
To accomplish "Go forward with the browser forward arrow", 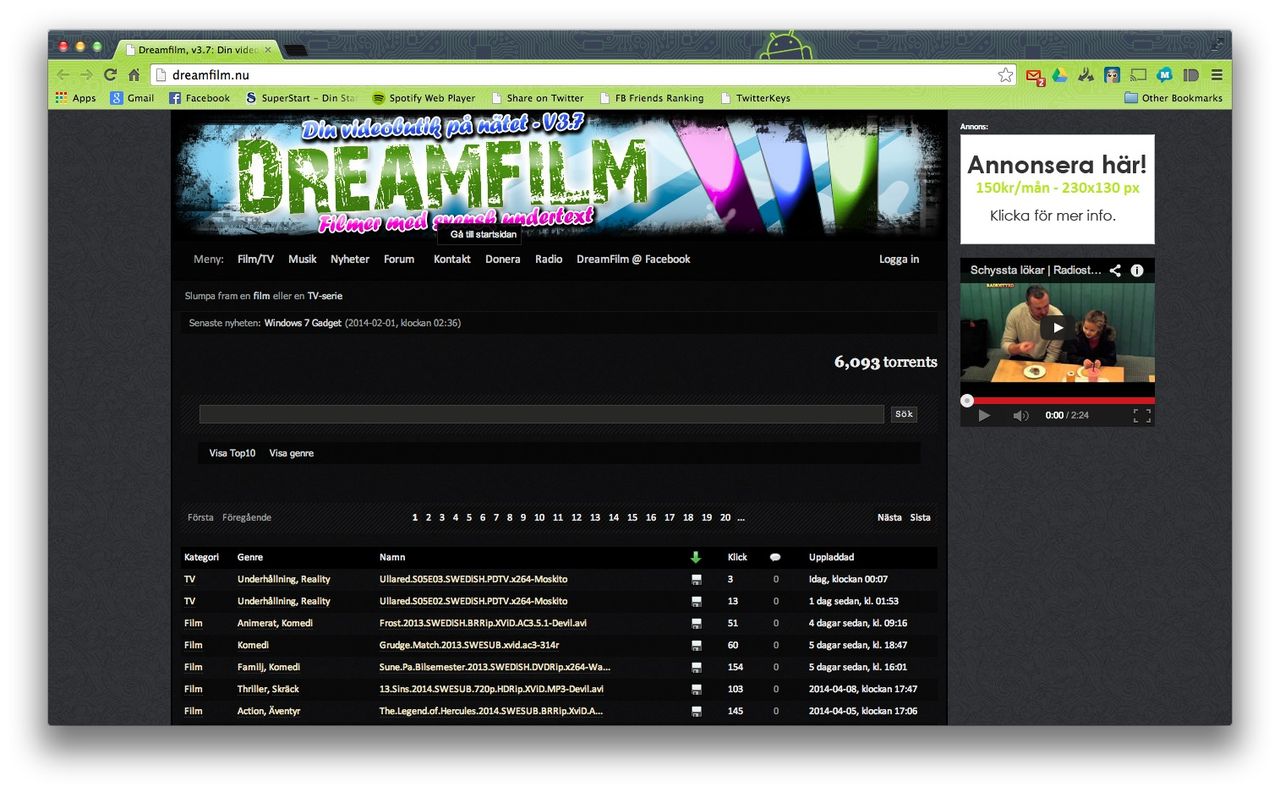I will tap(87, 75).
